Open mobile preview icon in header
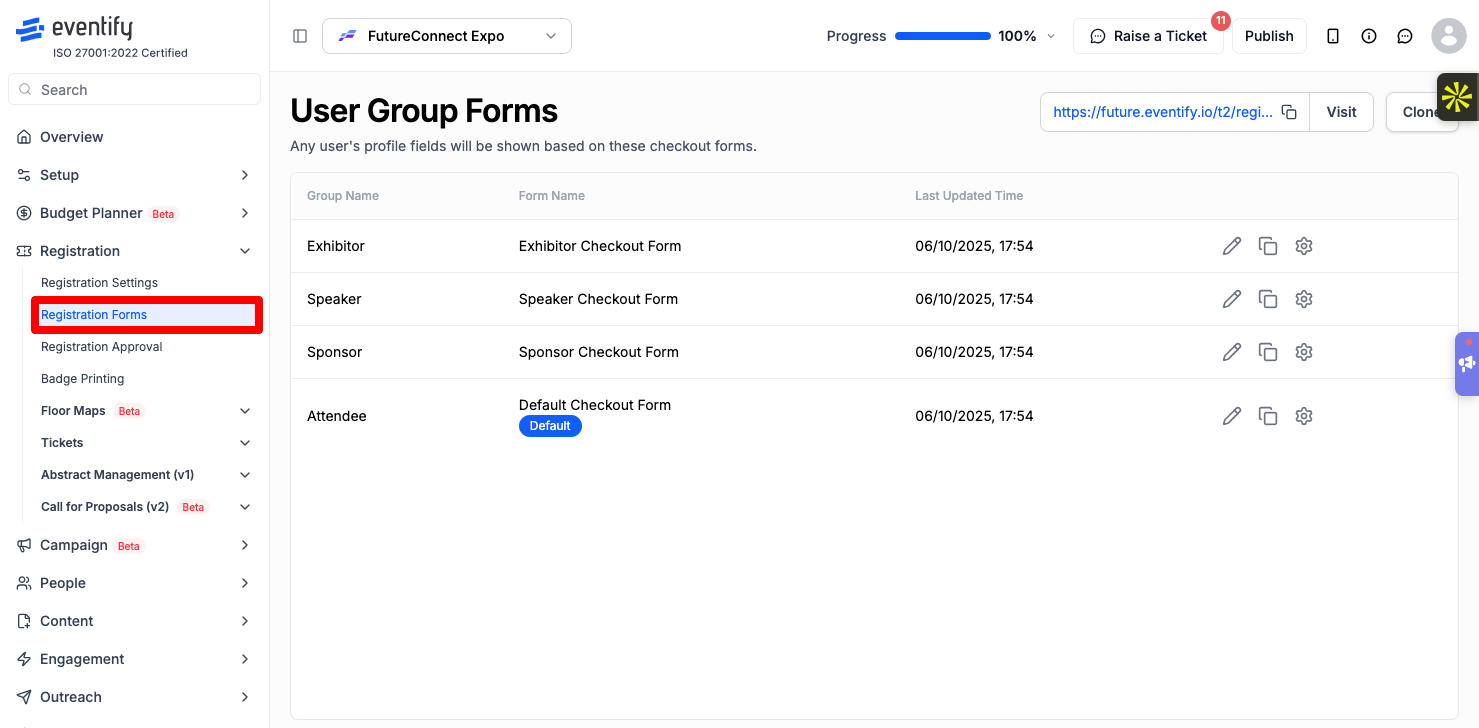This screenshot has height=728, width=1479. click(x=1333, y=36)
